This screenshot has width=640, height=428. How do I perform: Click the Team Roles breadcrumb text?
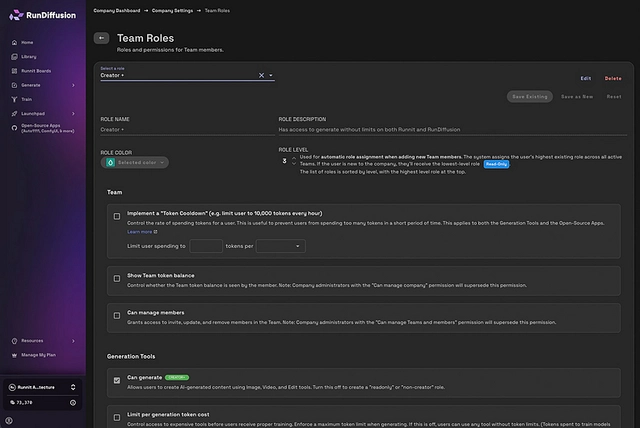click(x=217, y=11)
